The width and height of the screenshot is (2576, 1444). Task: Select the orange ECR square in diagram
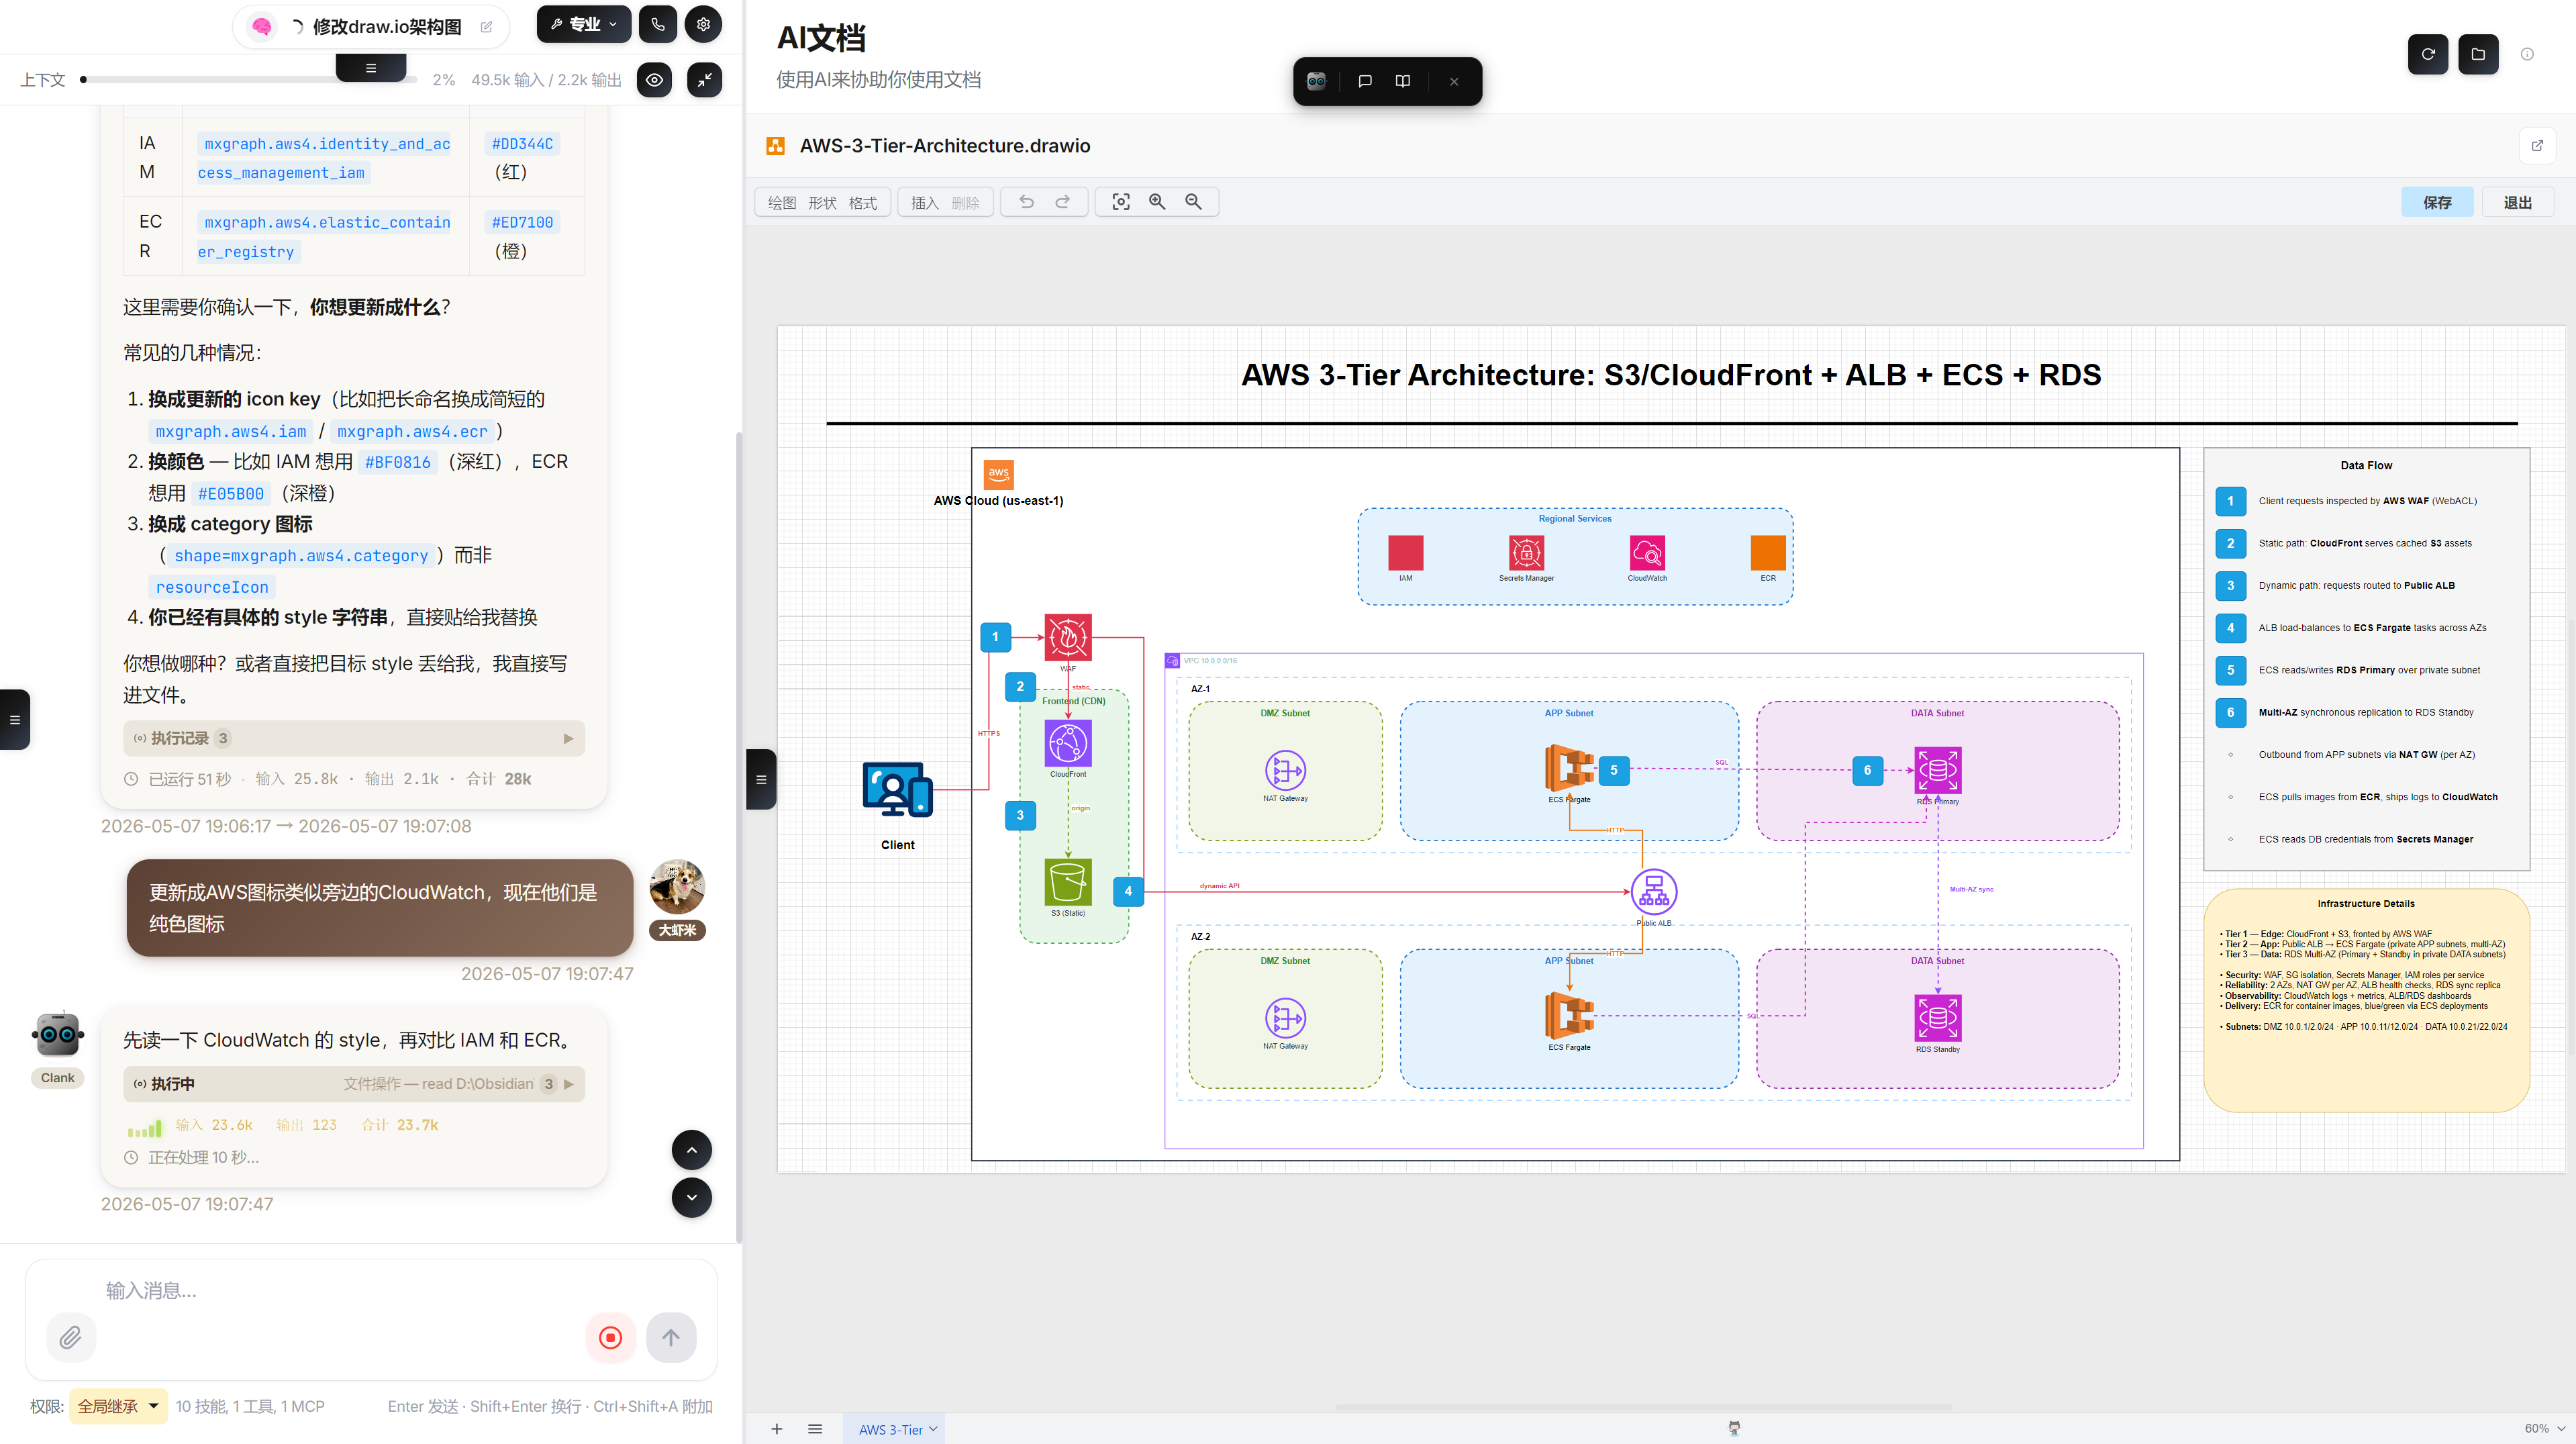[x=1768, y=553]
